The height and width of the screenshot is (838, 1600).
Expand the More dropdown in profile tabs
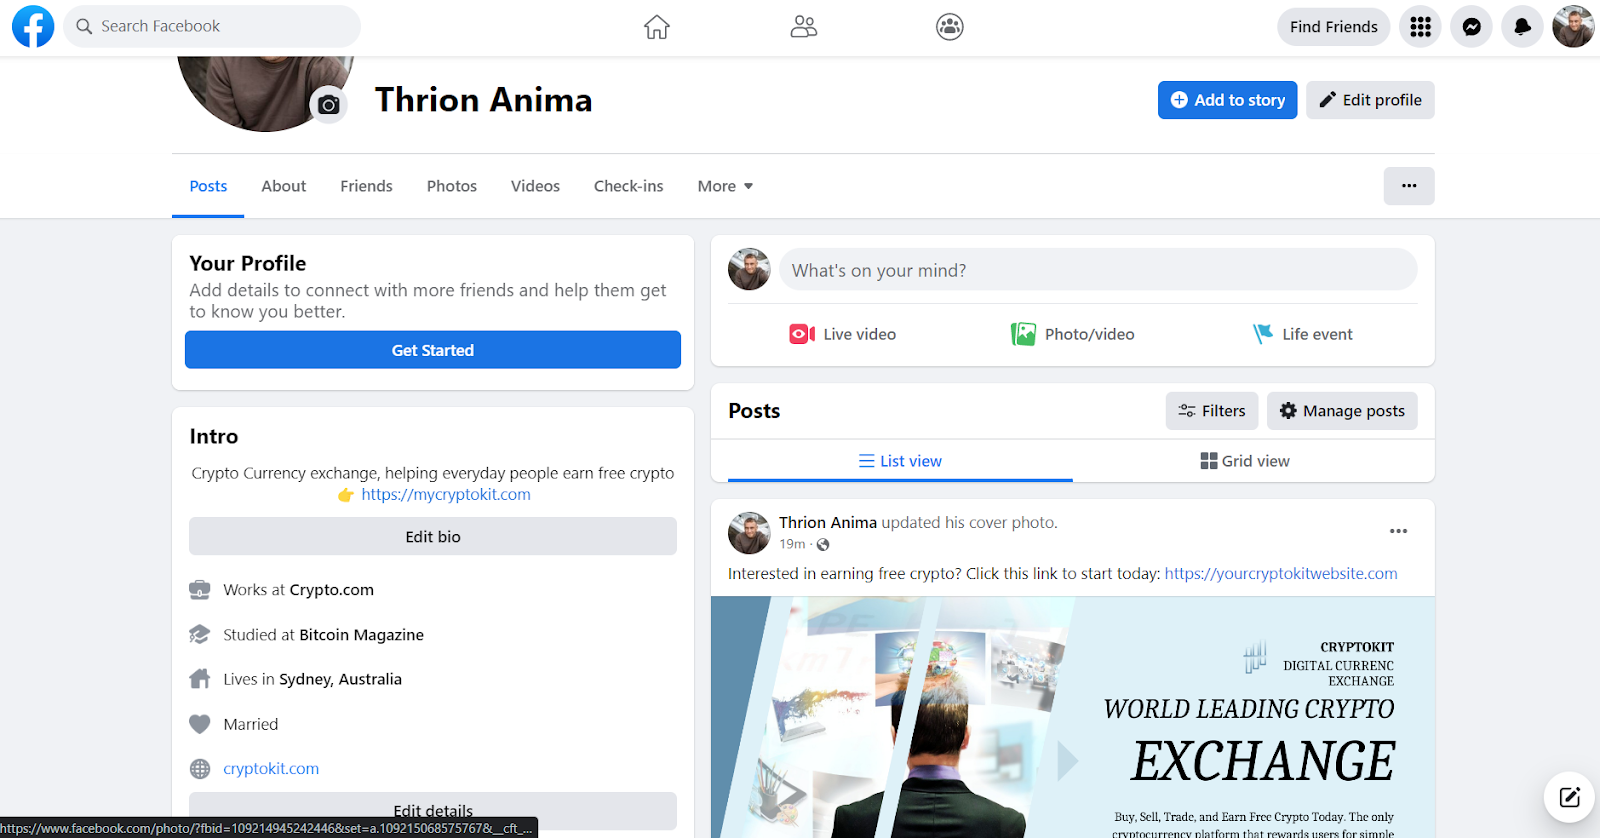725,186
